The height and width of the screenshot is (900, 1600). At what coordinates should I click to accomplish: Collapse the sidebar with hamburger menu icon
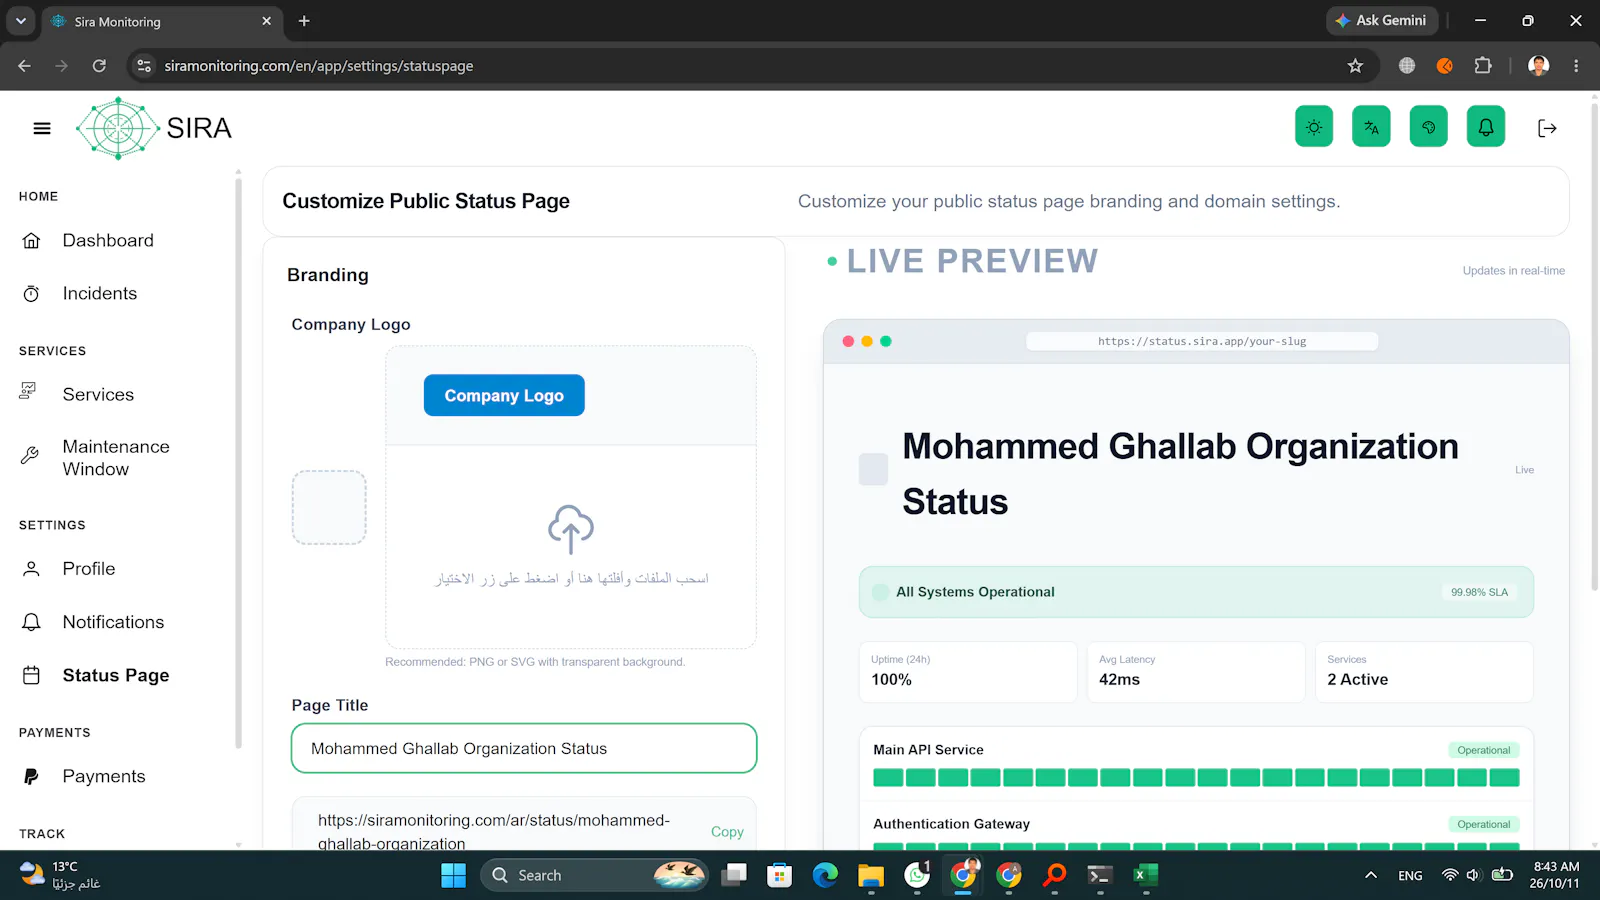pos(42,128)
